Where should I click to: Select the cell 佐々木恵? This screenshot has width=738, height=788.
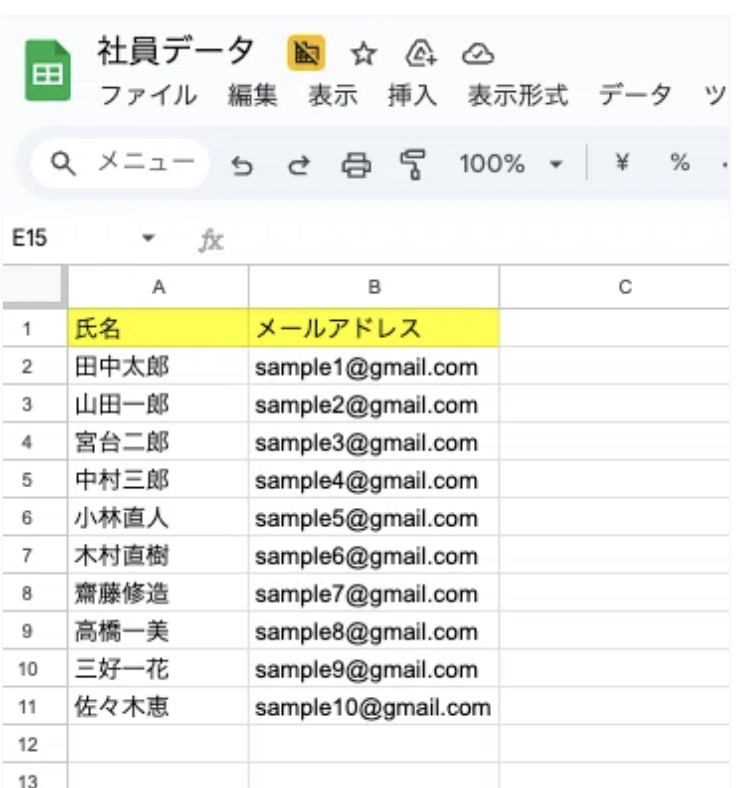pos(158,707)
